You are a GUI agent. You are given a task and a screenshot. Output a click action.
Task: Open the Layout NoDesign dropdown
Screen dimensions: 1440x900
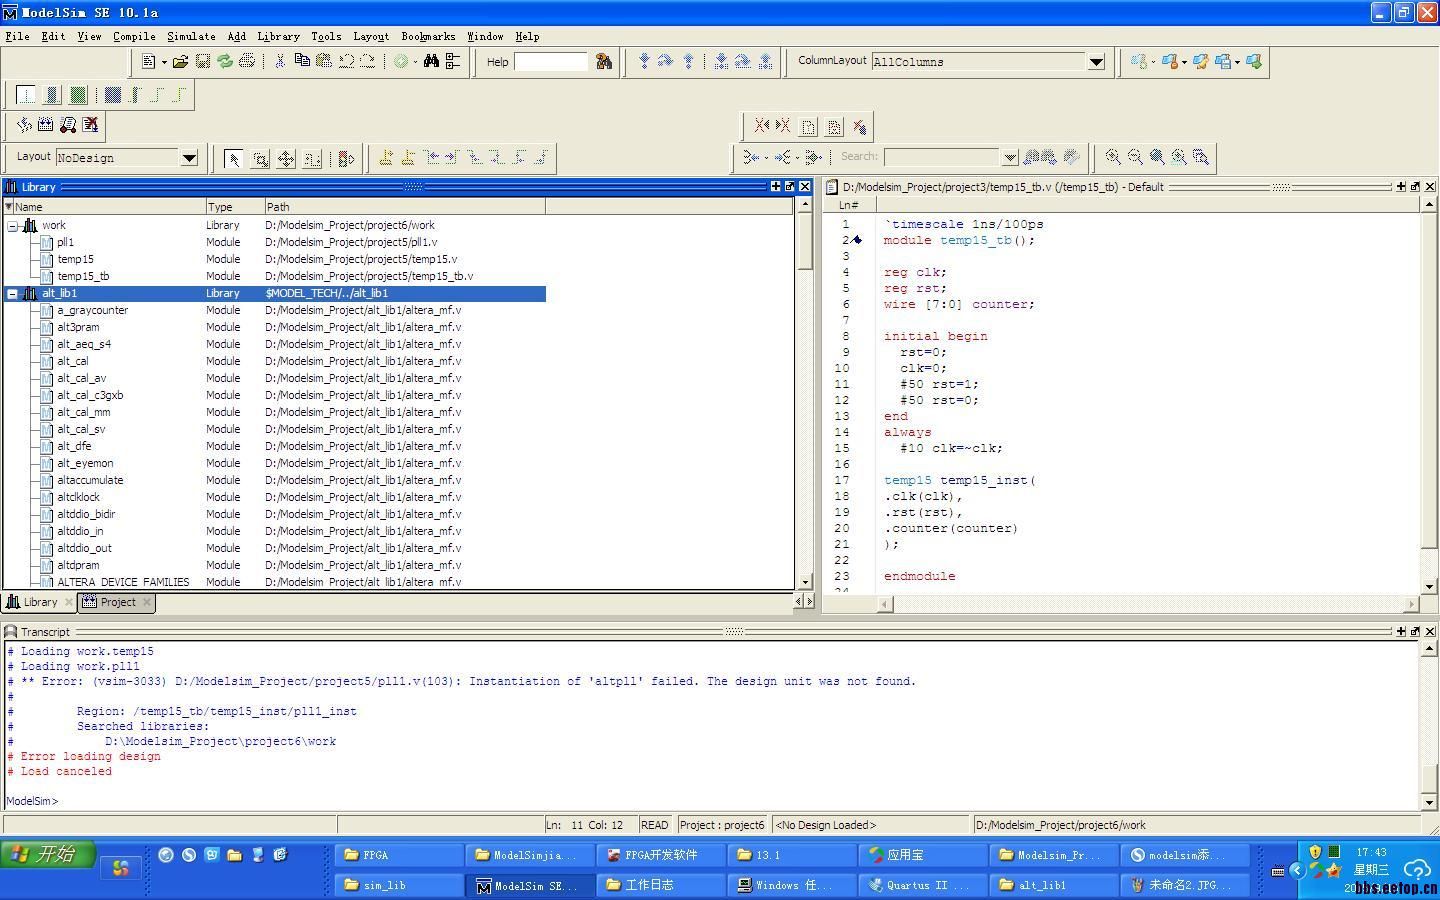[x=188, y=158]
